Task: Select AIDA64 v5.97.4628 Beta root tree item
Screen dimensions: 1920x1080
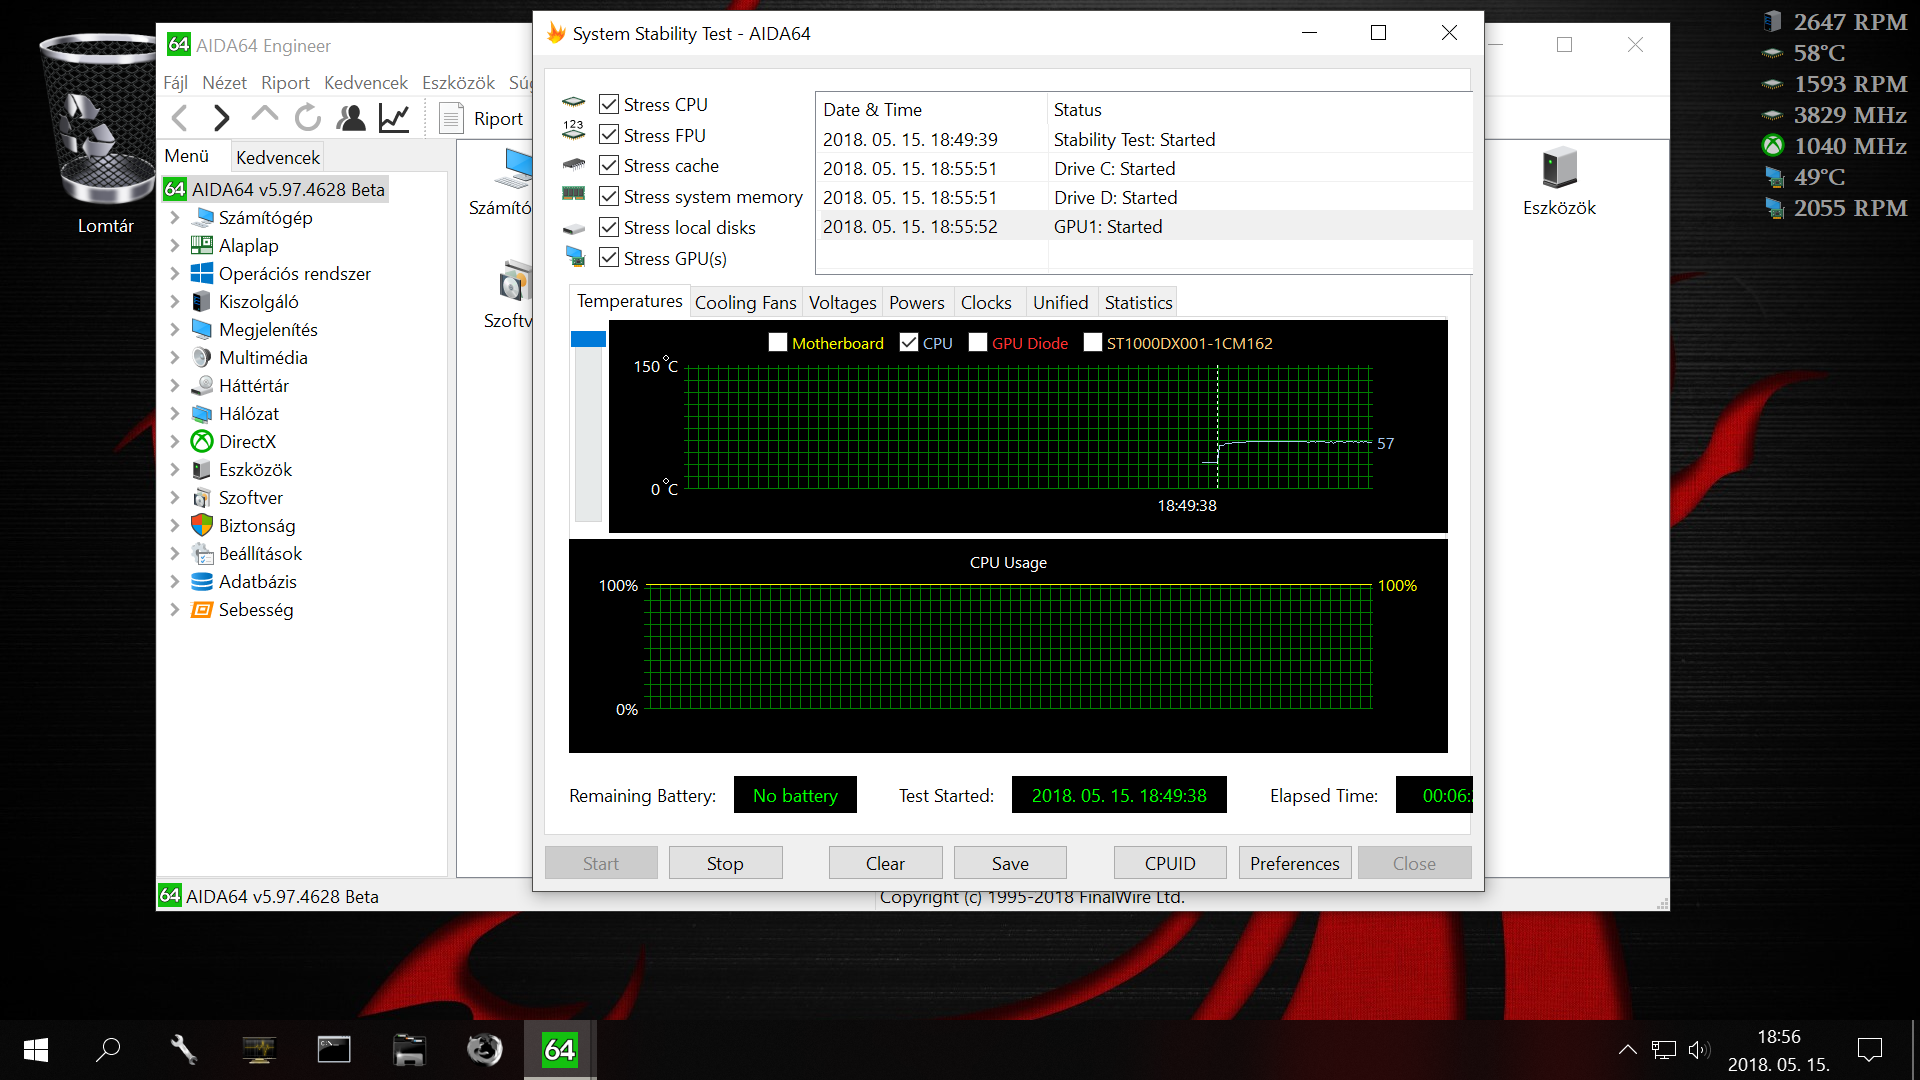Action: [275, 189]
